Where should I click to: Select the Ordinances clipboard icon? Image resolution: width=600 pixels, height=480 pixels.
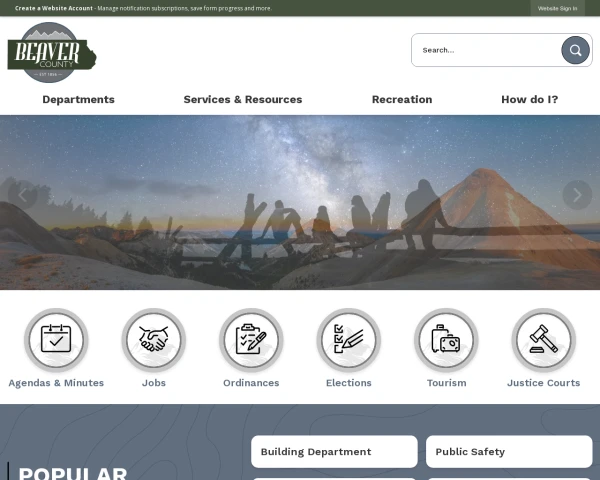coord(251,340)
